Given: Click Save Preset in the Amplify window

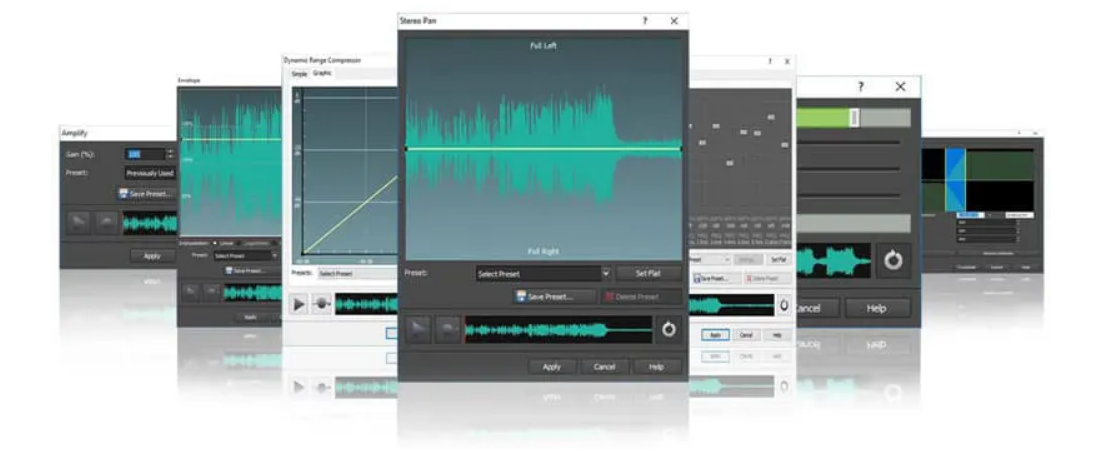Looking at the screenshot, I should pos(146,193).
